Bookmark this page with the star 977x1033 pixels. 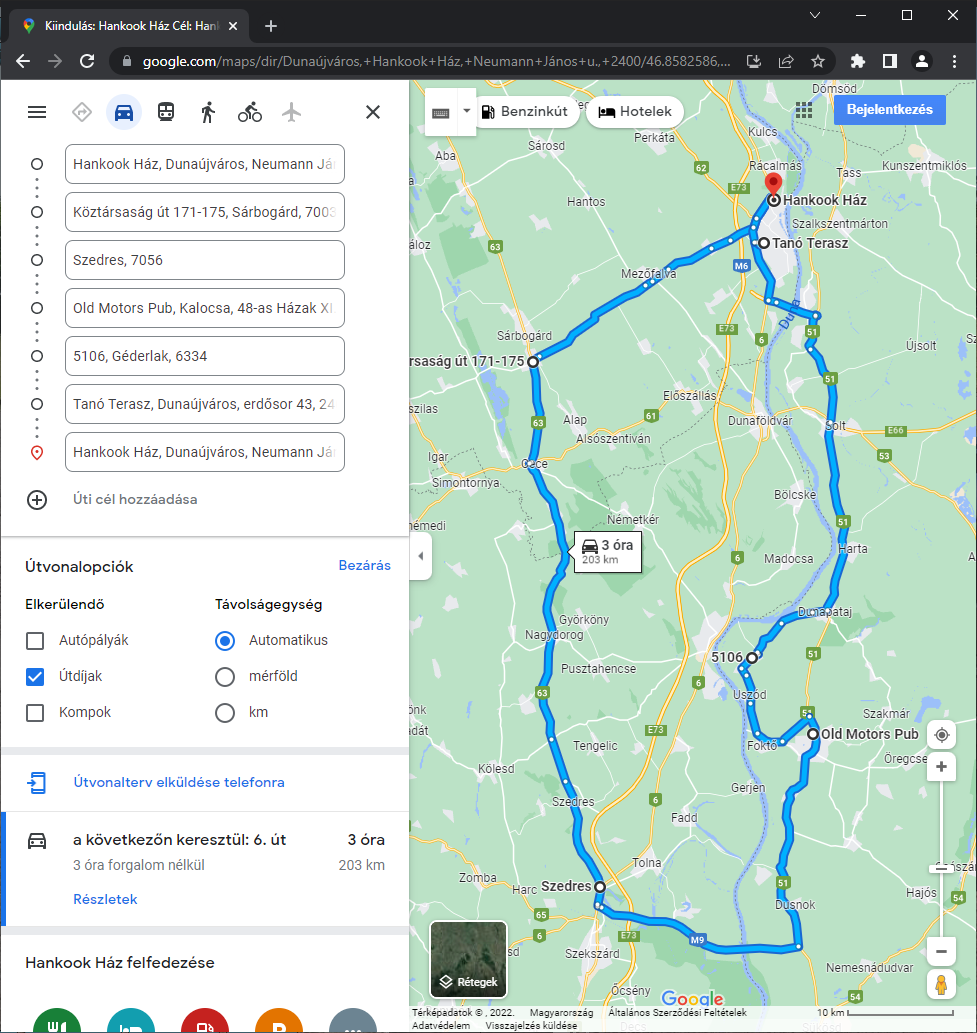pos(818,61)
